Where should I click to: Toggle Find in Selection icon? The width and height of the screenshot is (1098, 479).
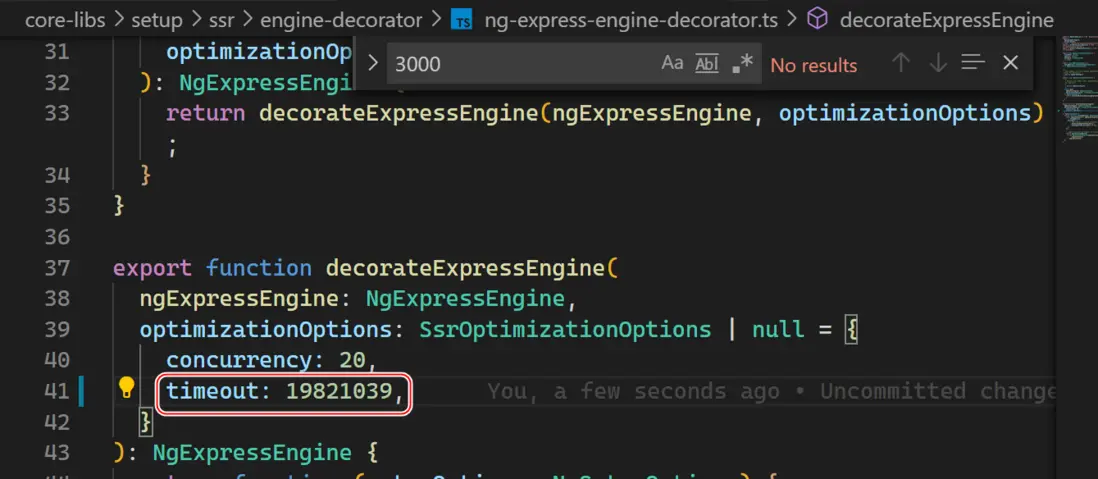click(x=973, y=63)
